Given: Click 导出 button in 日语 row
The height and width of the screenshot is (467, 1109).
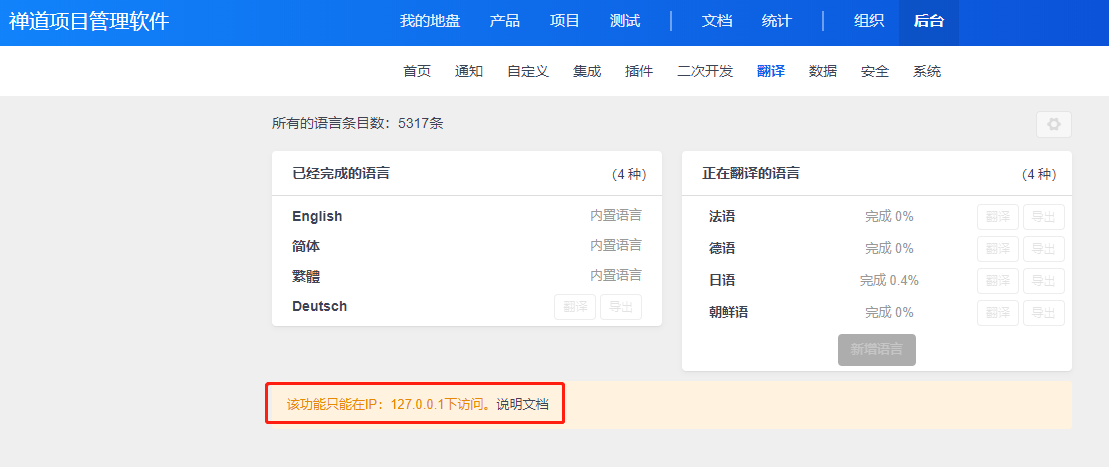Looking at the screenshot, I should pos(1044,281).
